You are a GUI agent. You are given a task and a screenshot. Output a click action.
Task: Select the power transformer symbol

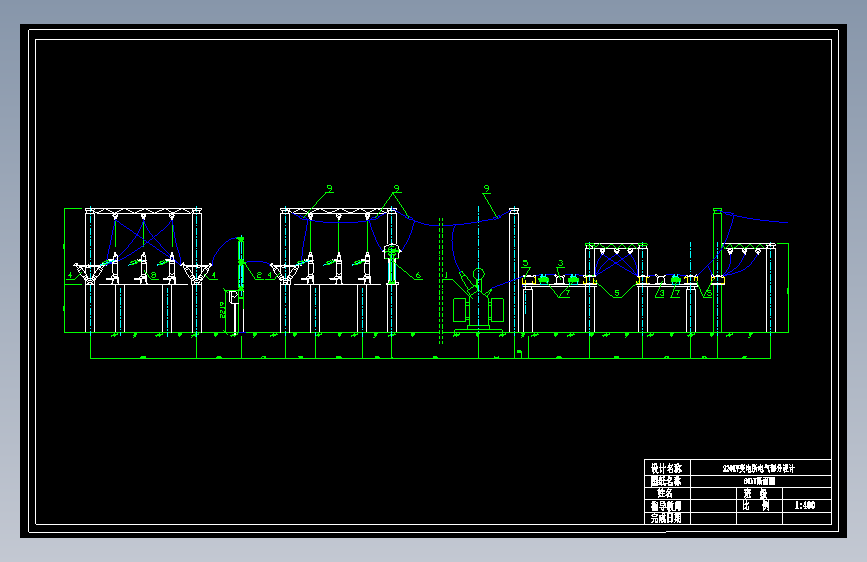[478, 301]
